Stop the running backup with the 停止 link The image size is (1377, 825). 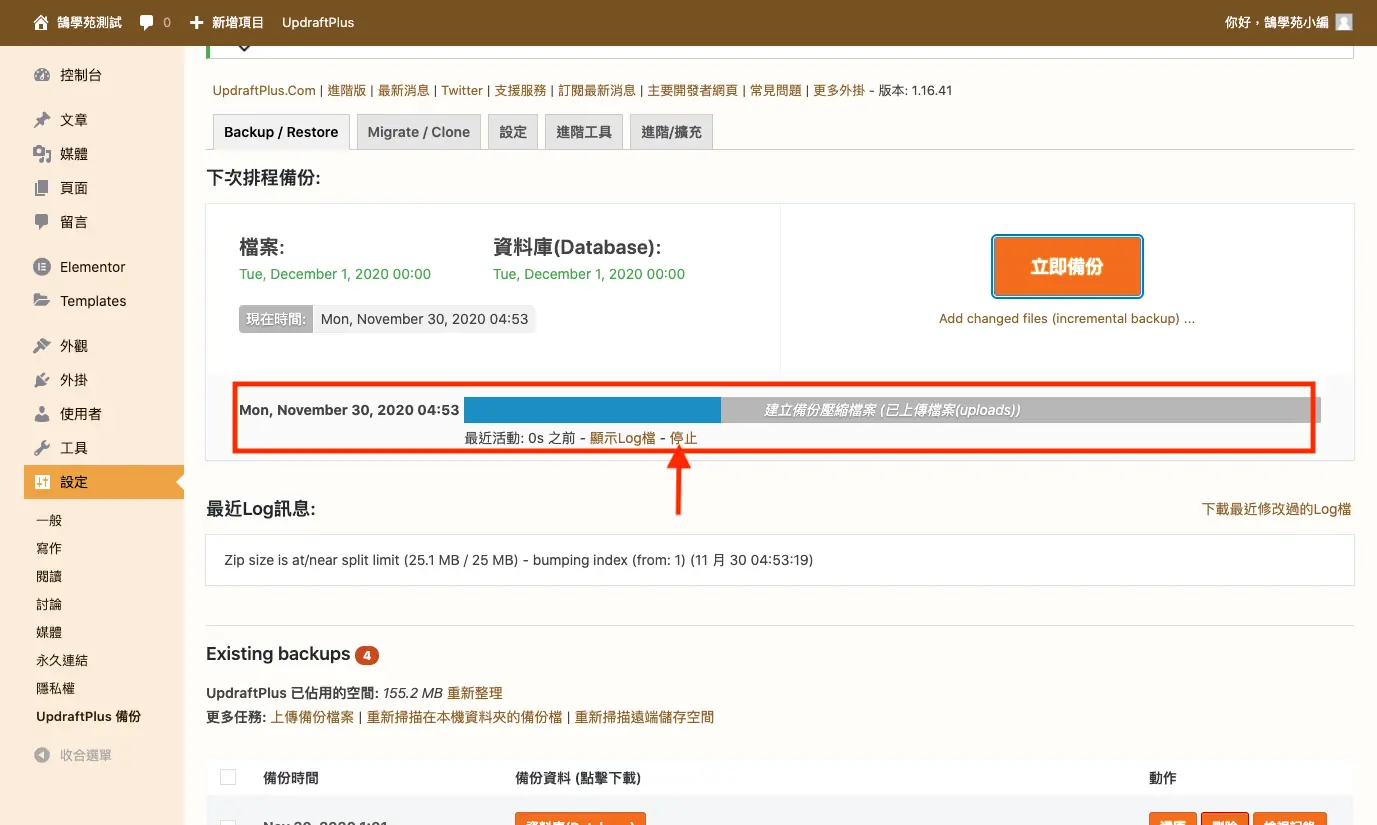684,438
